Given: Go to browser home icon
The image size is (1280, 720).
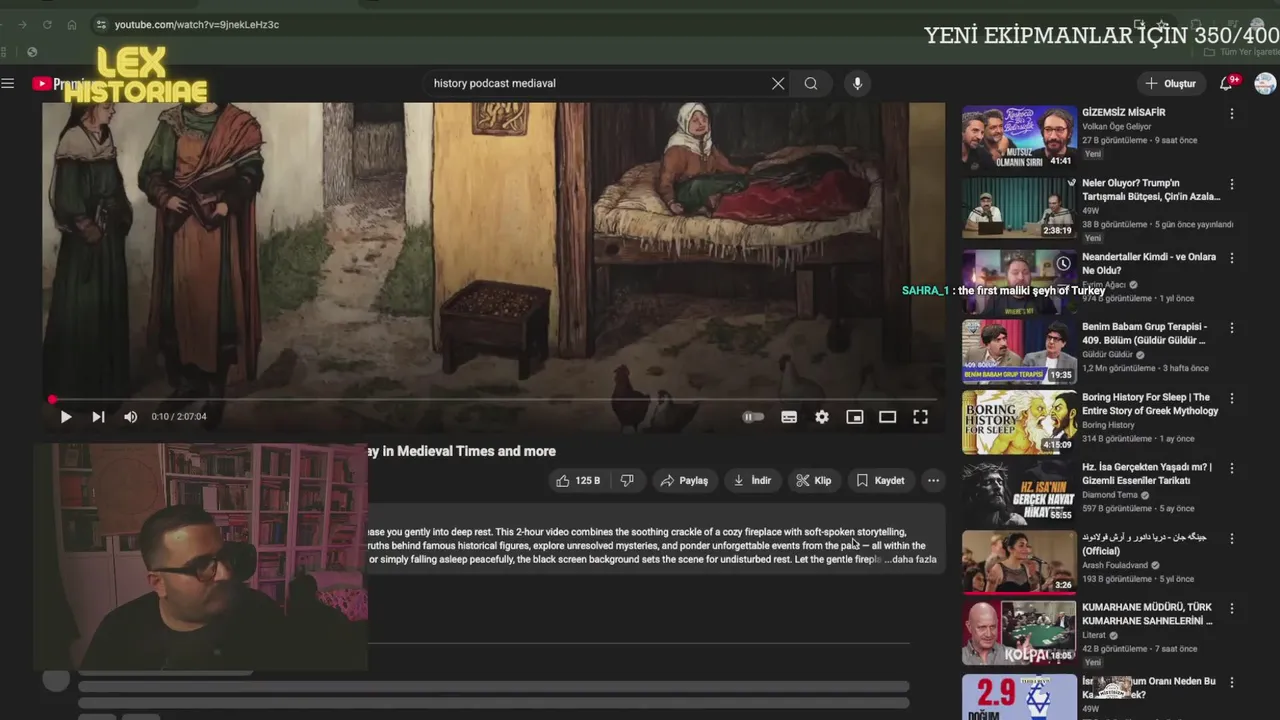Looking at the screenshot, I should 72,24.
